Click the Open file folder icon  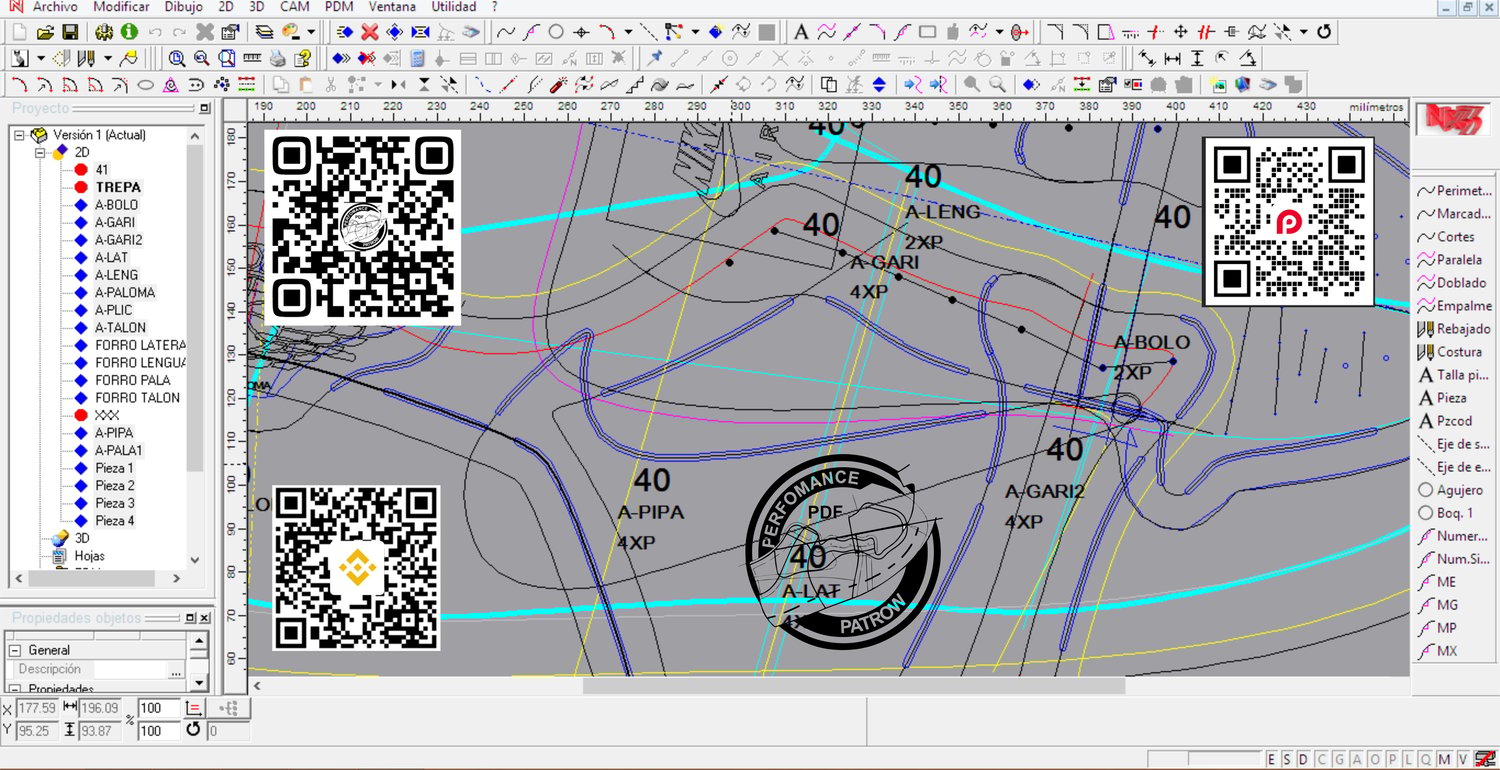tap(45, 32)
